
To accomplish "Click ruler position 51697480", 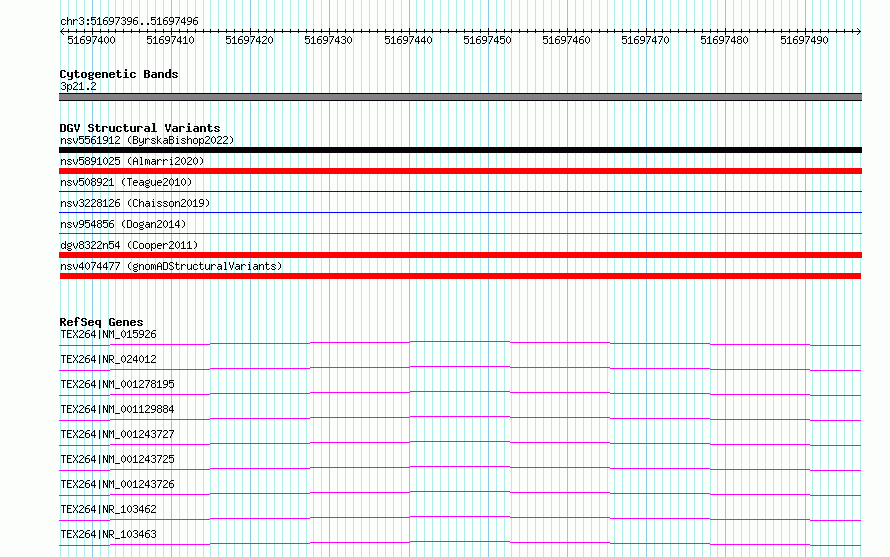I will point(724,40).
